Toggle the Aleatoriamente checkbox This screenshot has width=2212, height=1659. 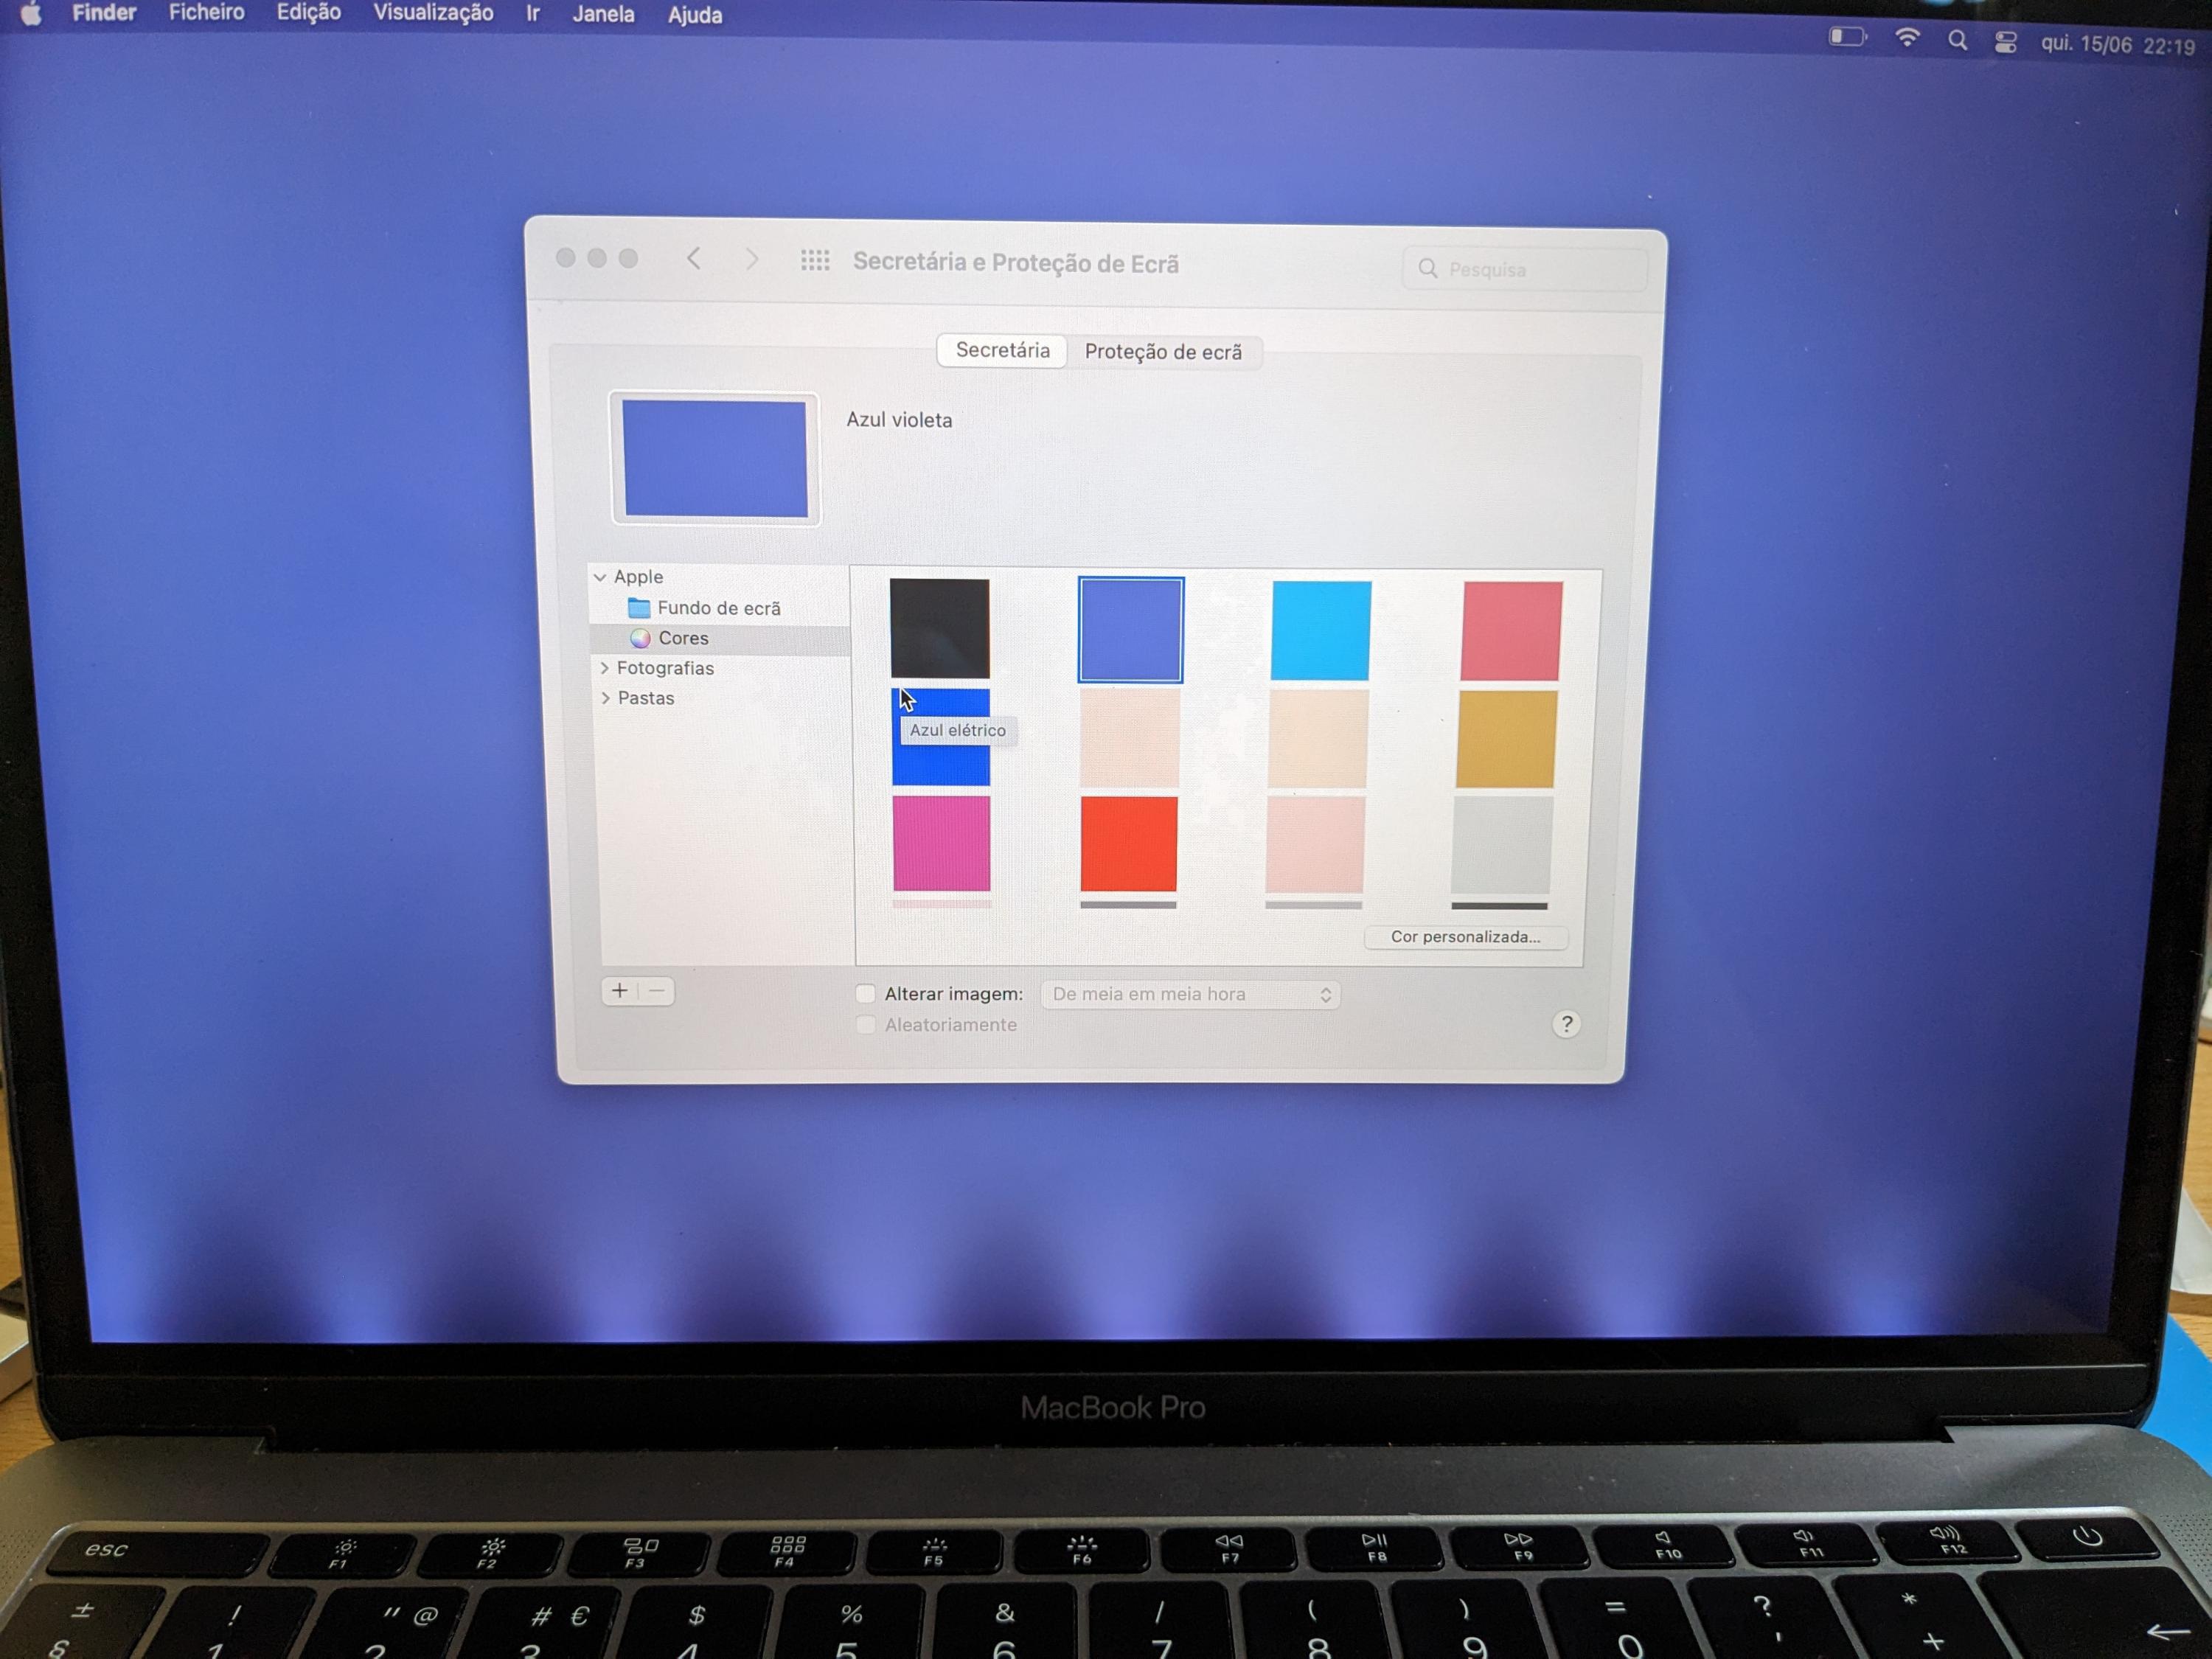click(x=866, y=1024)
